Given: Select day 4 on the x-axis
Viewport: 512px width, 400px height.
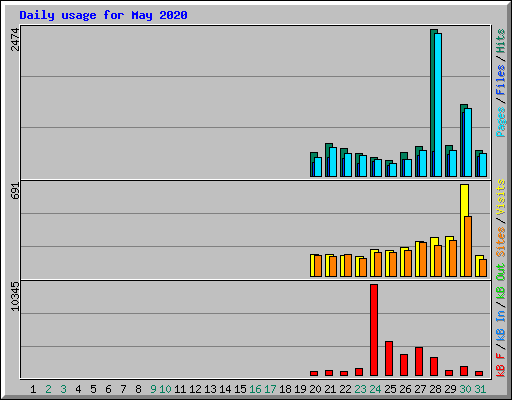Looking at the screenshot, I should click(78, 389).
